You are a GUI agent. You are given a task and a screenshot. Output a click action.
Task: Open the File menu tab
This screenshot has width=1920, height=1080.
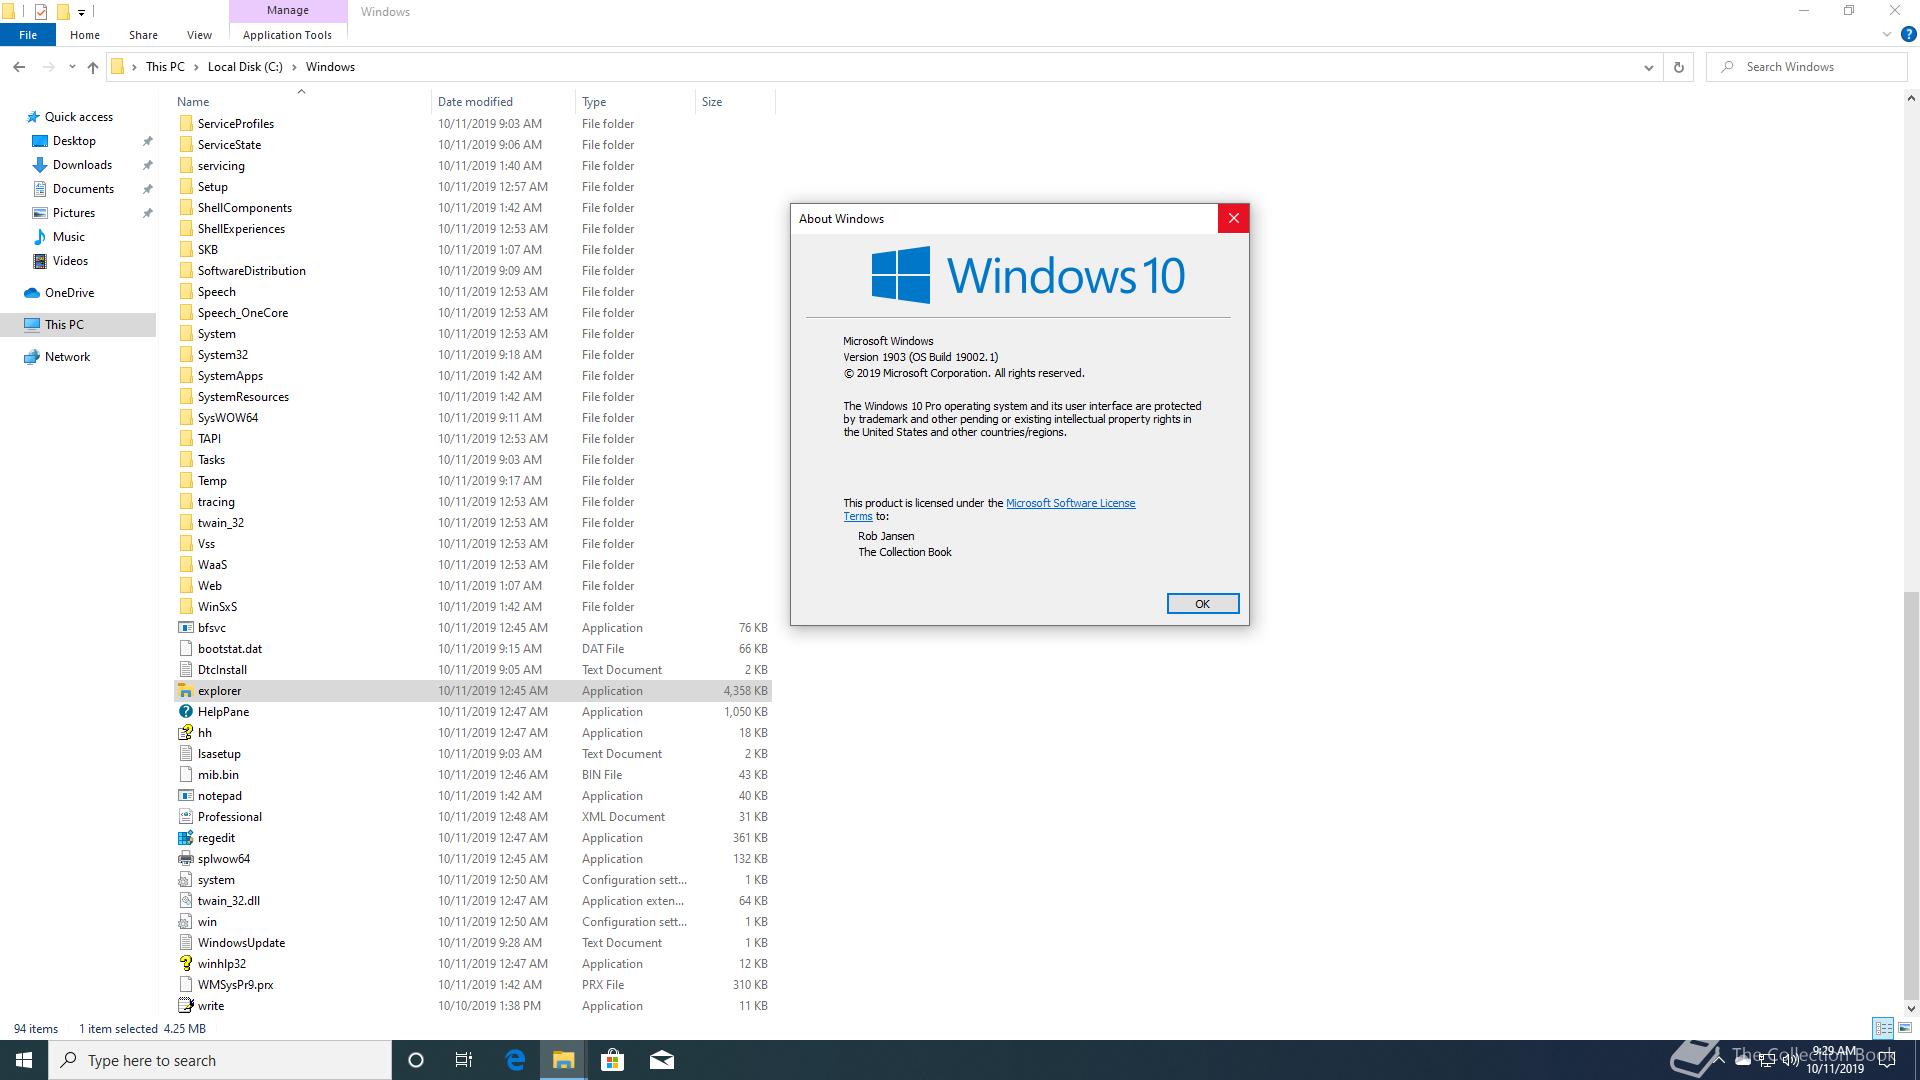(28, 34)
